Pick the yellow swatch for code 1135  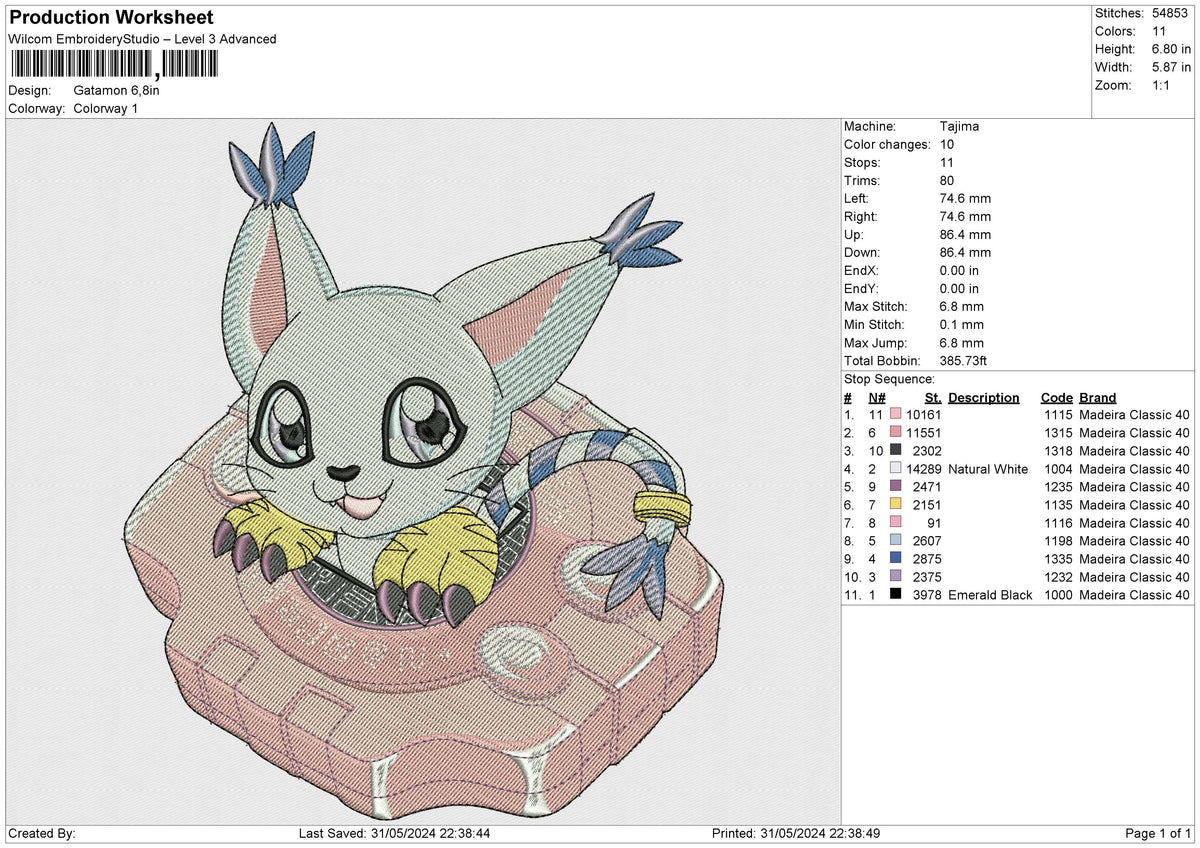[895, 505]
